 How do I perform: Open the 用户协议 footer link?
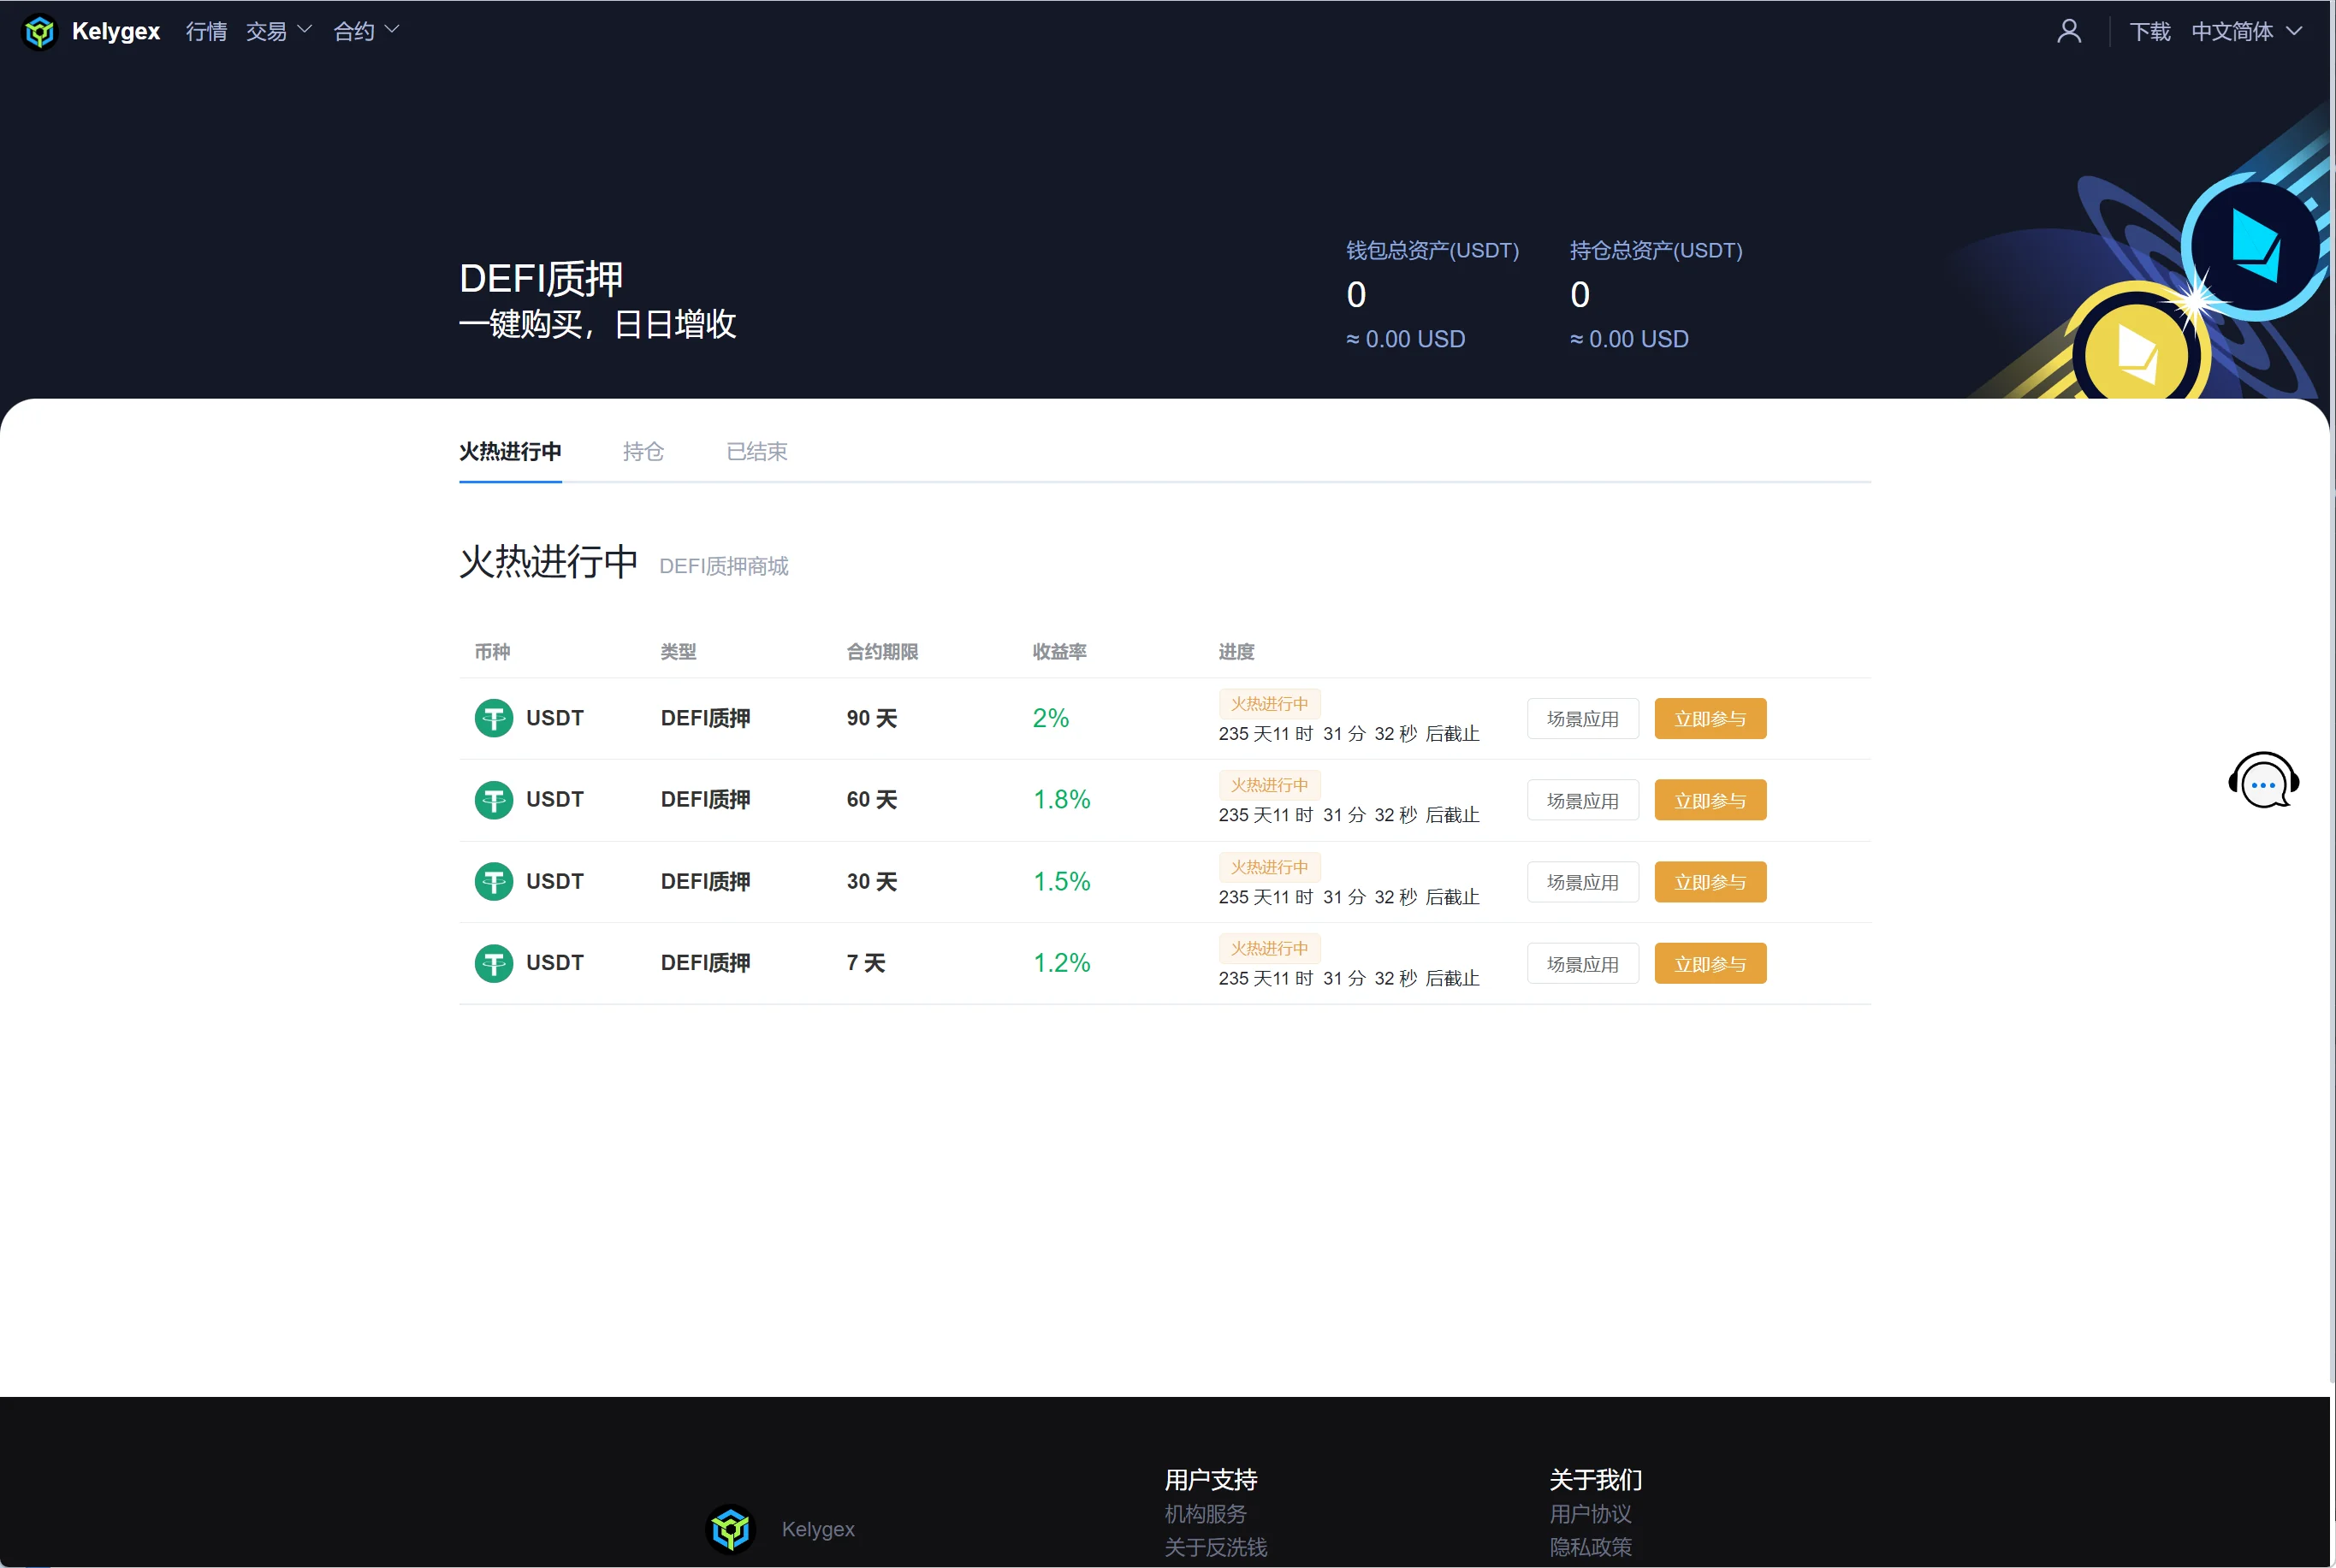(x=1589, y=1513)
